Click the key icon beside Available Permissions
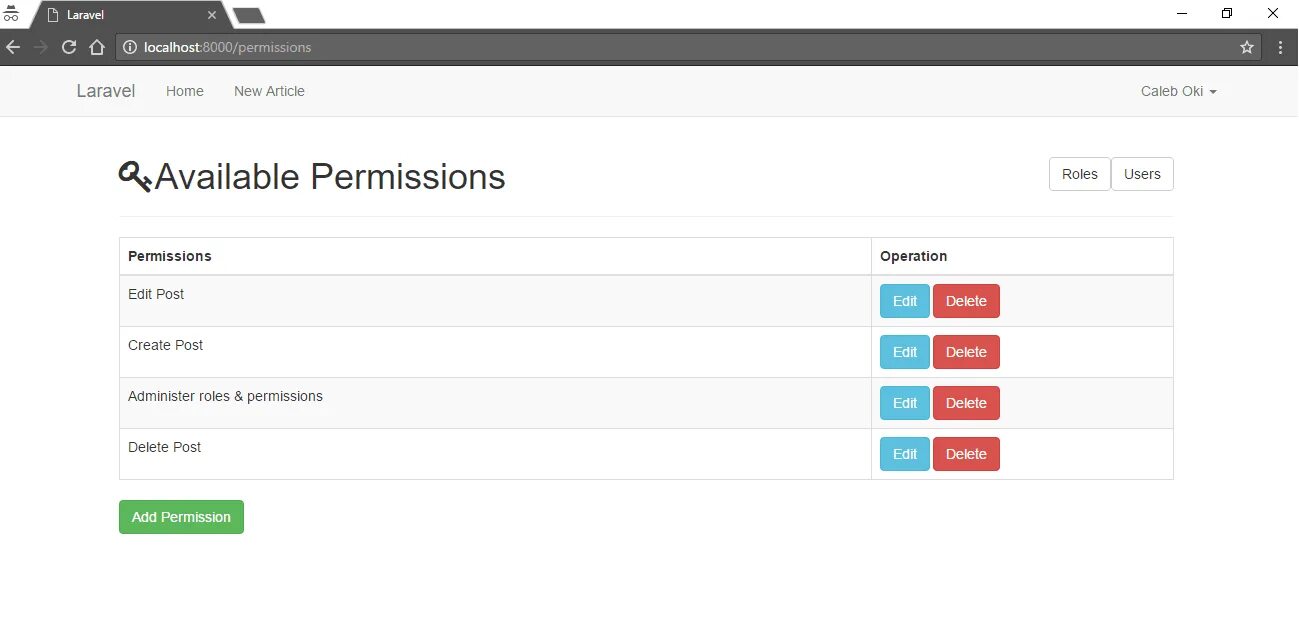 coord(134,177)
